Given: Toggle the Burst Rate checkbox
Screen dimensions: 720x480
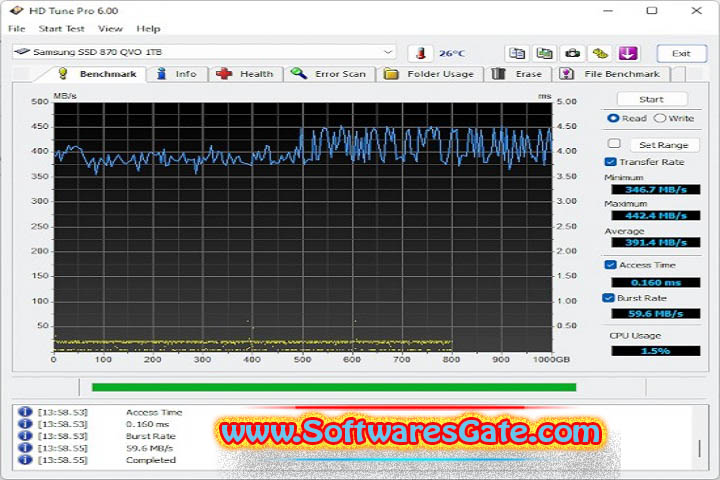Looking at the screenshot, I should tap(608, 298).
